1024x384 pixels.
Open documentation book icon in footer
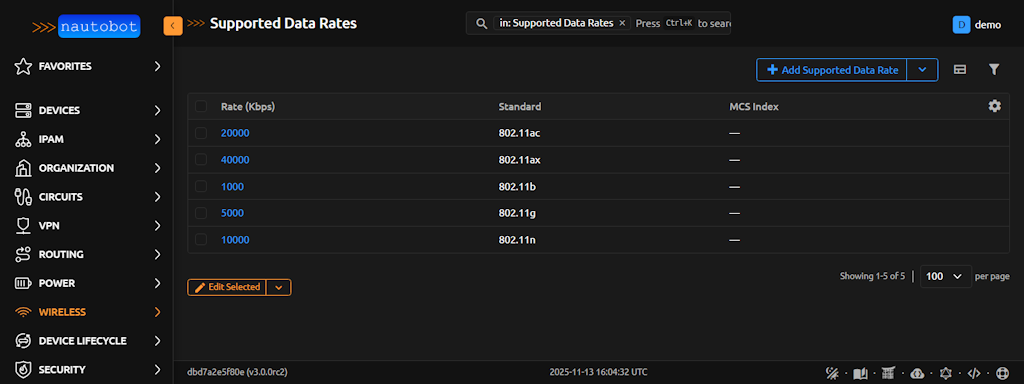(x=861, y=373)
